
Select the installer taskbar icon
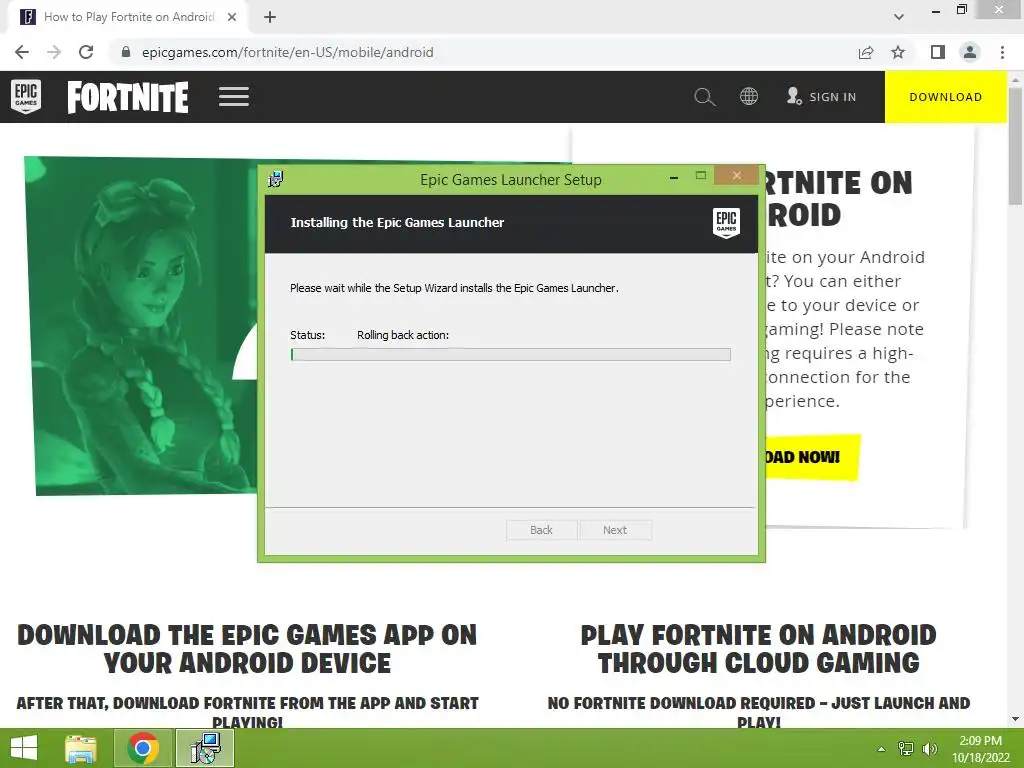pyautogui.click(x=205, y=748)
